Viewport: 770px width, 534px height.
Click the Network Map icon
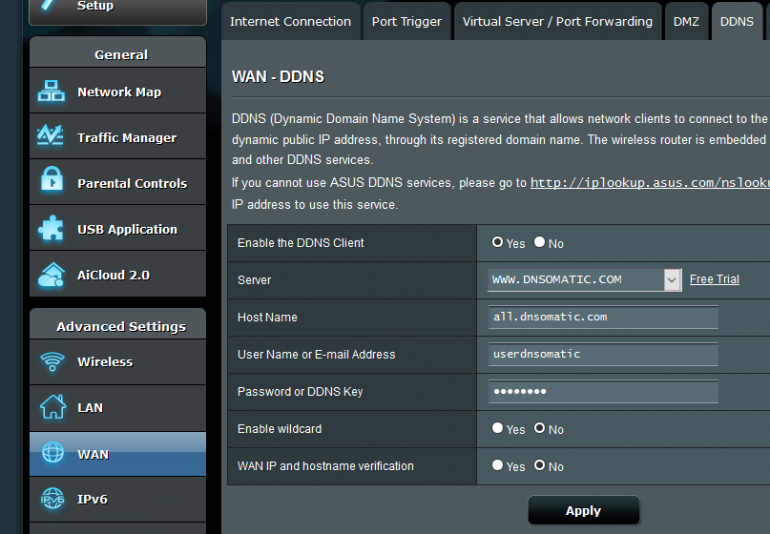point(51,91)
